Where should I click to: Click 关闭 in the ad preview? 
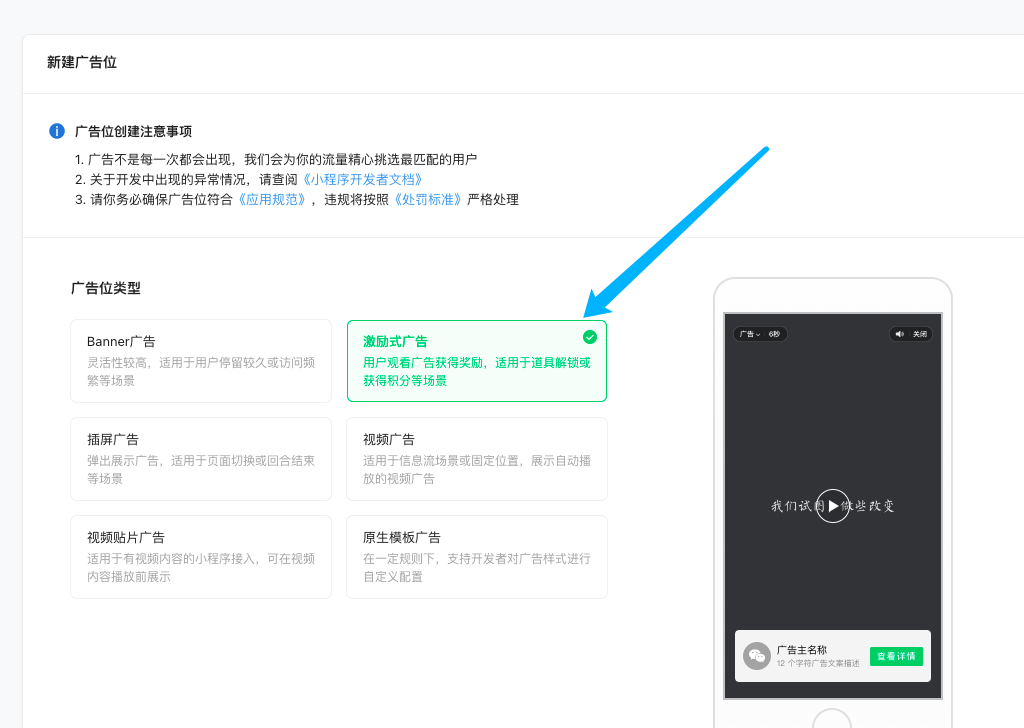919,334
